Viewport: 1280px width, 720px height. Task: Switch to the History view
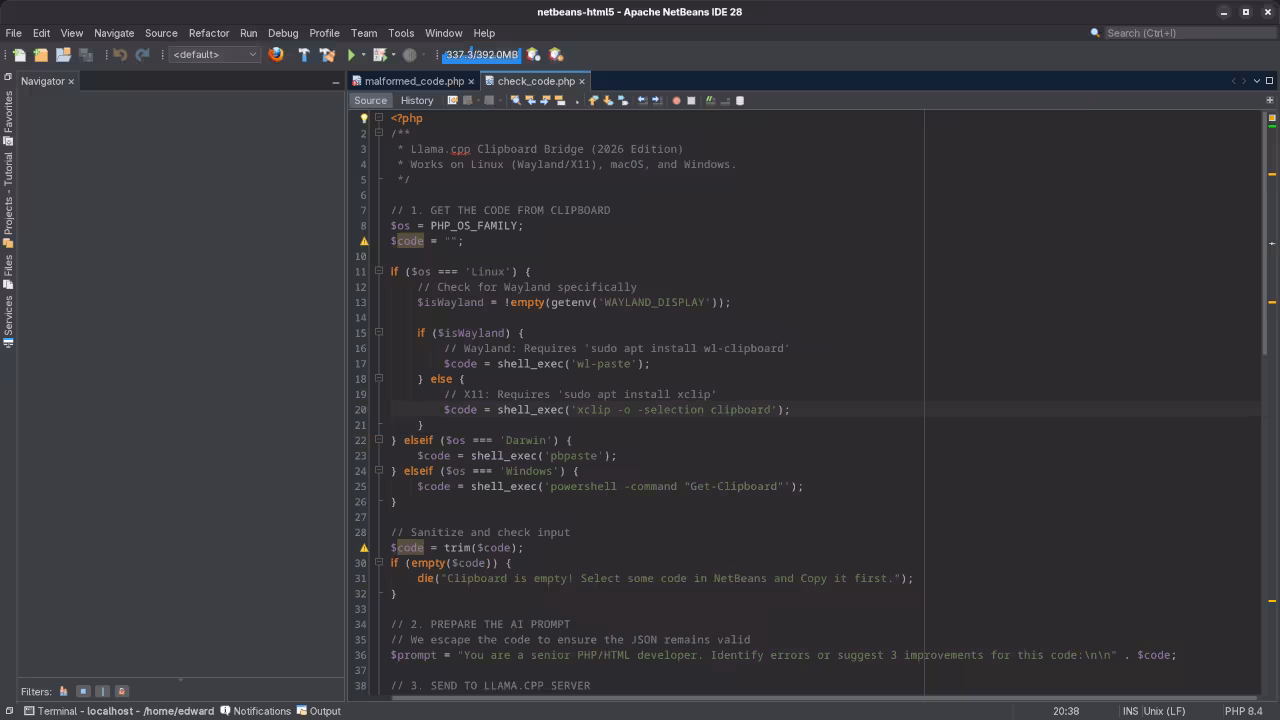416,100
